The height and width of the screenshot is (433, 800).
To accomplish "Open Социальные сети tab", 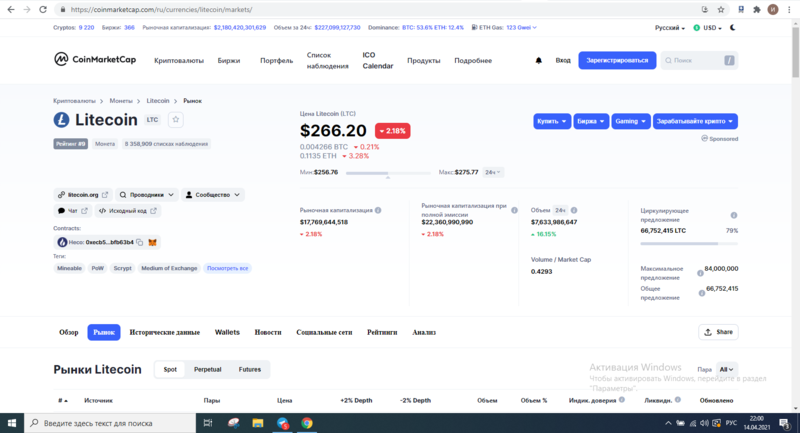I will click(324, 332).
